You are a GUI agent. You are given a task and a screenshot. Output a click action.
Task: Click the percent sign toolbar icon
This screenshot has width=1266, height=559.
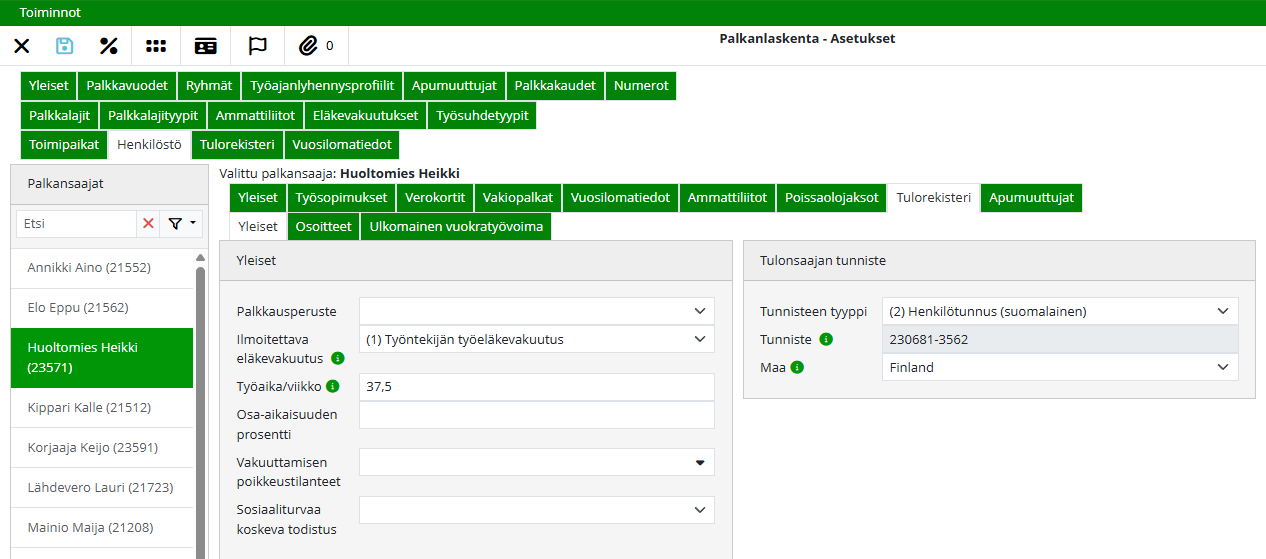pos(109,46)
